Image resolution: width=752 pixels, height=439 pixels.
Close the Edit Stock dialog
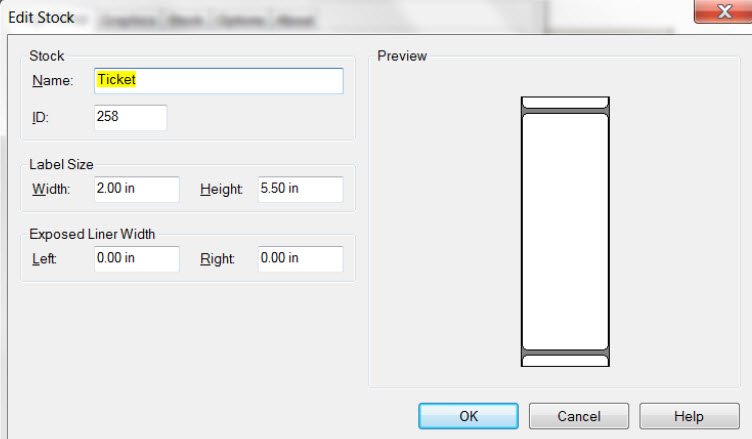coord(724,11)
